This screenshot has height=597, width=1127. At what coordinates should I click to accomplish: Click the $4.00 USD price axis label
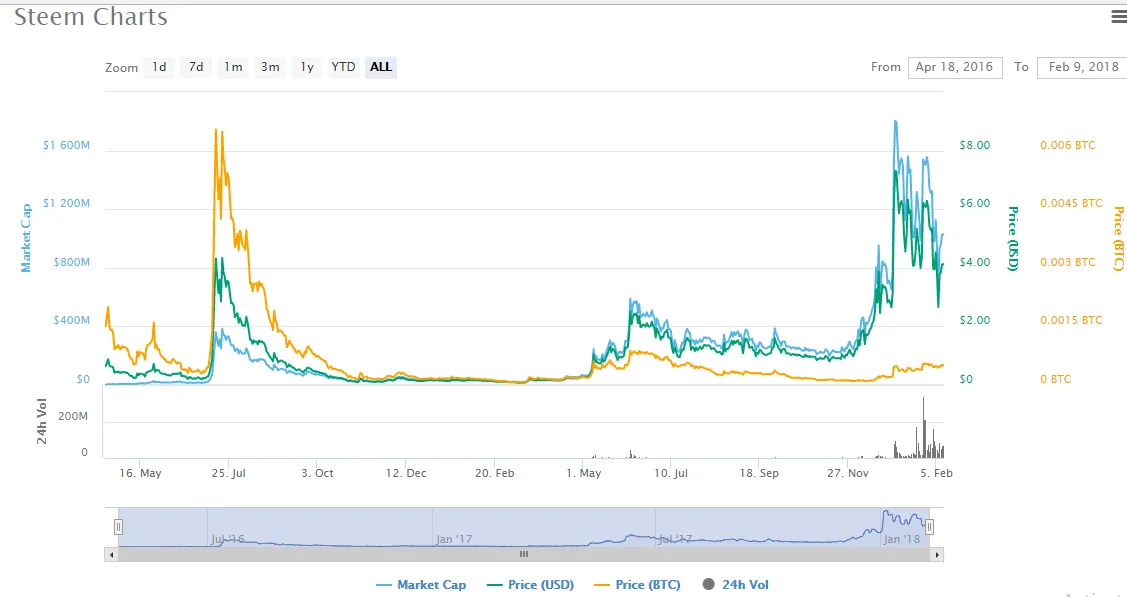point(975,262)
